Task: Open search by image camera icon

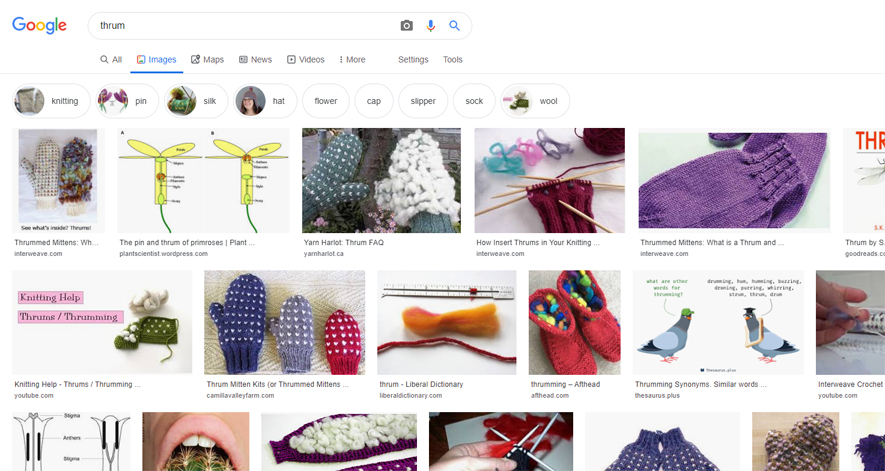Action: coord(406,25)
